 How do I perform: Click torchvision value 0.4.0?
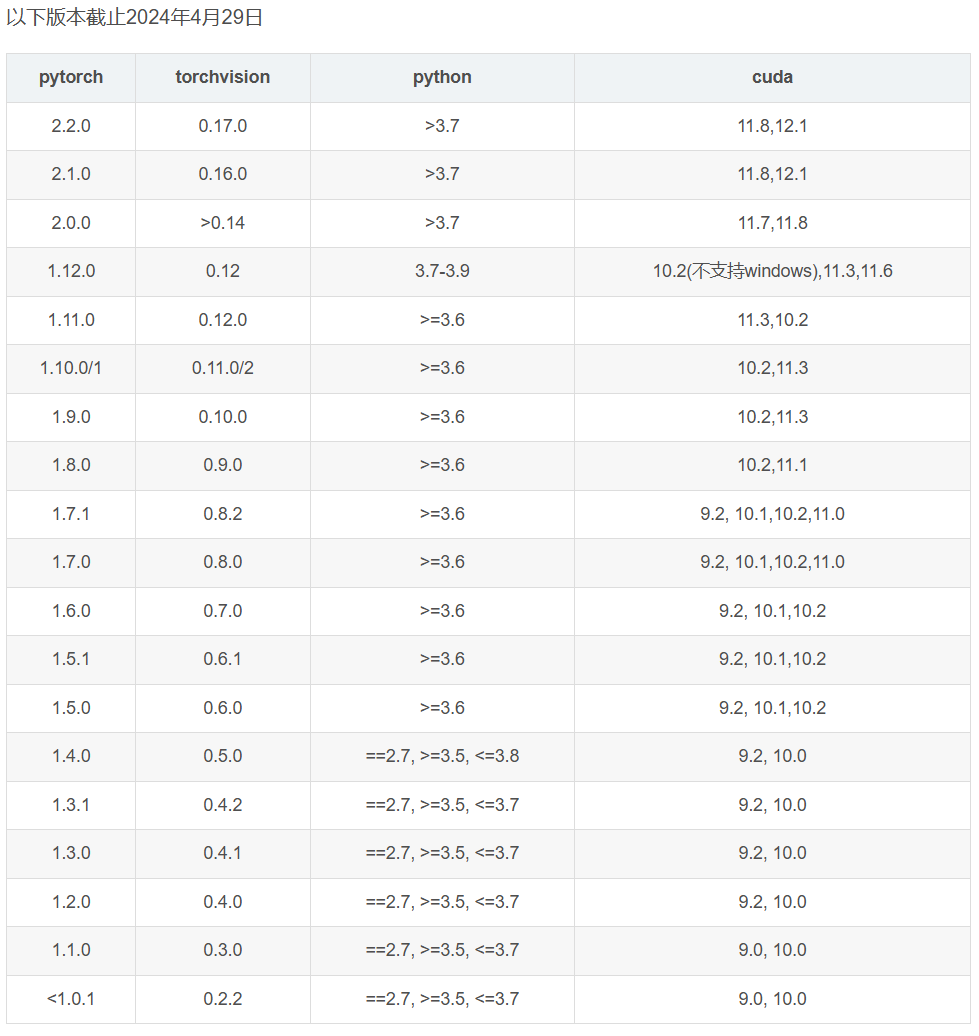[223, 903]
